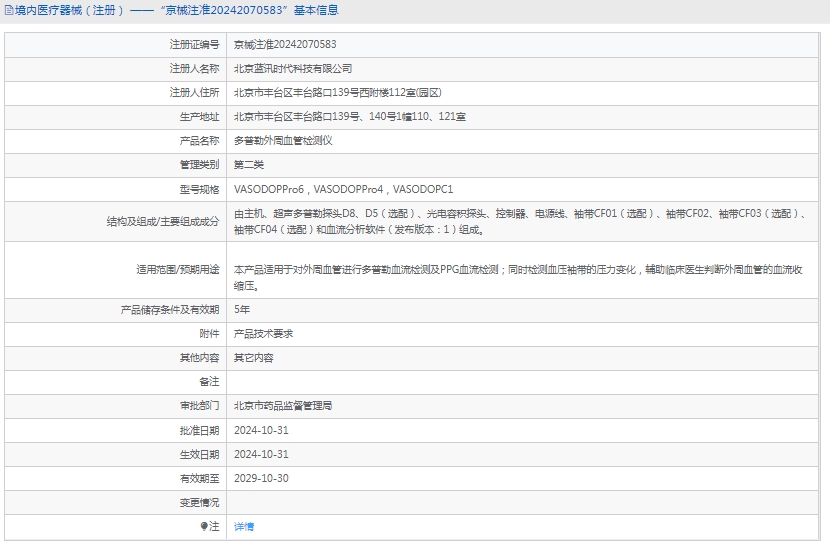Click the document icon before the page title
Image resolution: width=830 pixels, height=548 pixels.
tap(8, 11)
